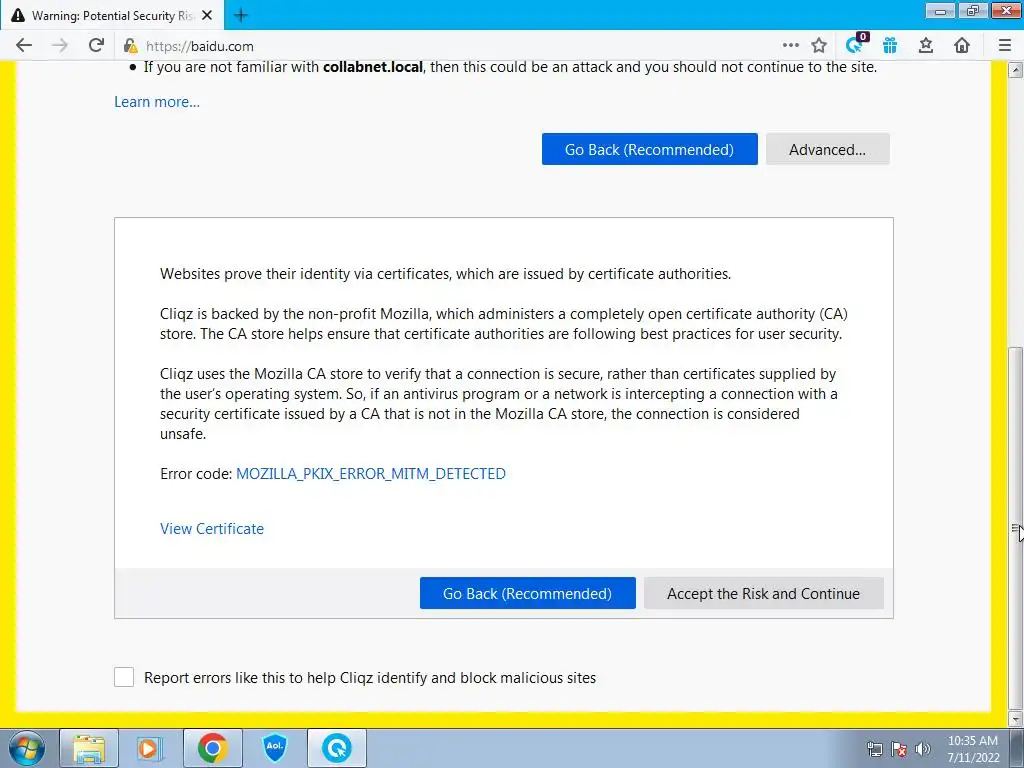Image resolution: width=1024 pixels, height=768 pixels.
Task: Enable the report errors to Cliqz checkbox
Action: point(124,677)
